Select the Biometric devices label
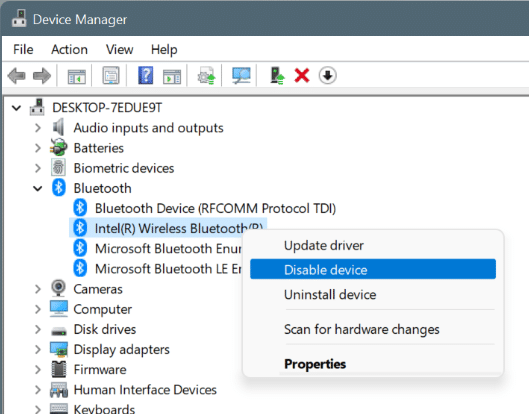529x414 pixels. [x=124, y=168]
